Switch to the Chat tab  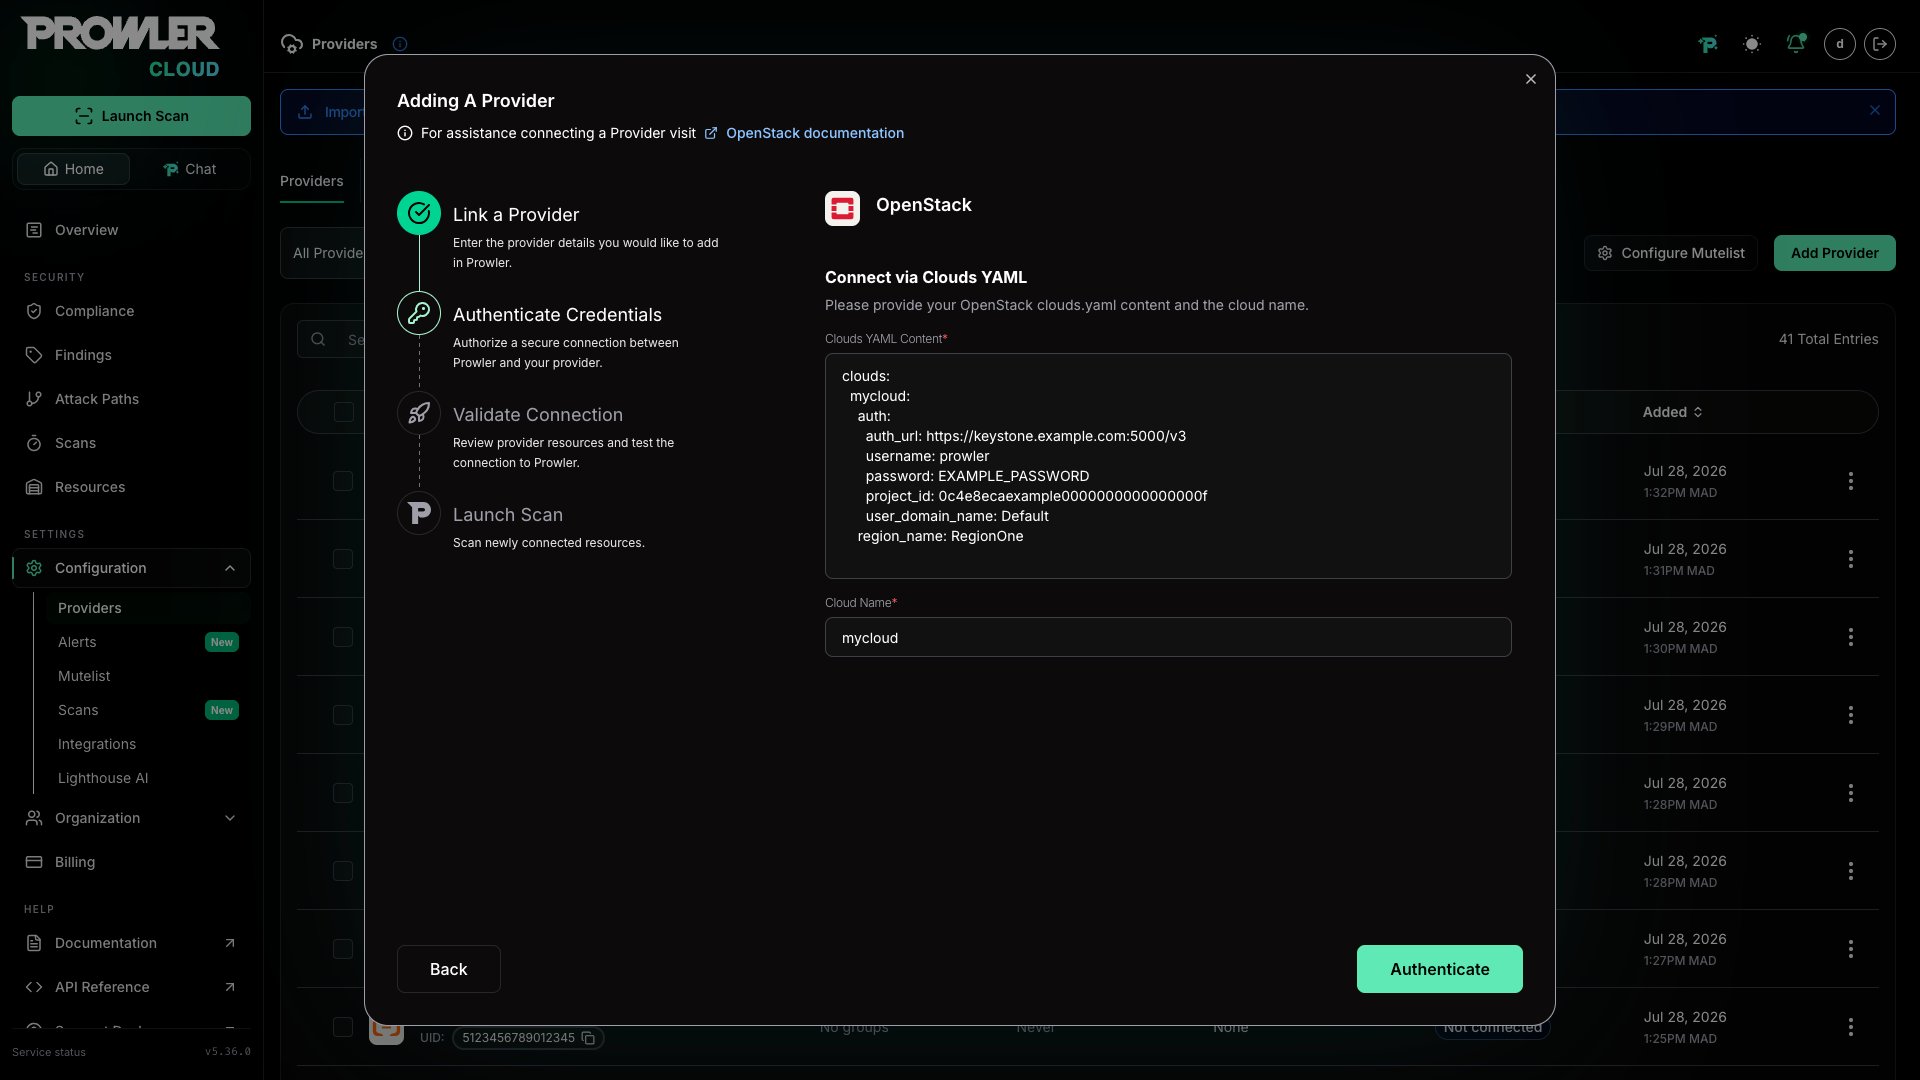tap(189, 169)
